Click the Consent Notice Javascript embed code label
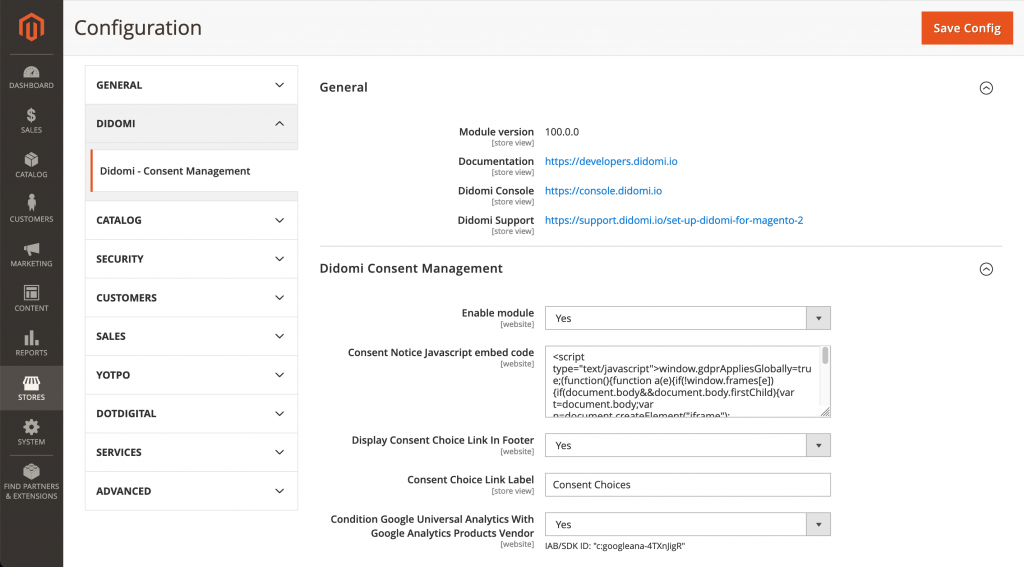Image resolution: width=1024 pixels, height=567 pixels. tap(441, 353)
